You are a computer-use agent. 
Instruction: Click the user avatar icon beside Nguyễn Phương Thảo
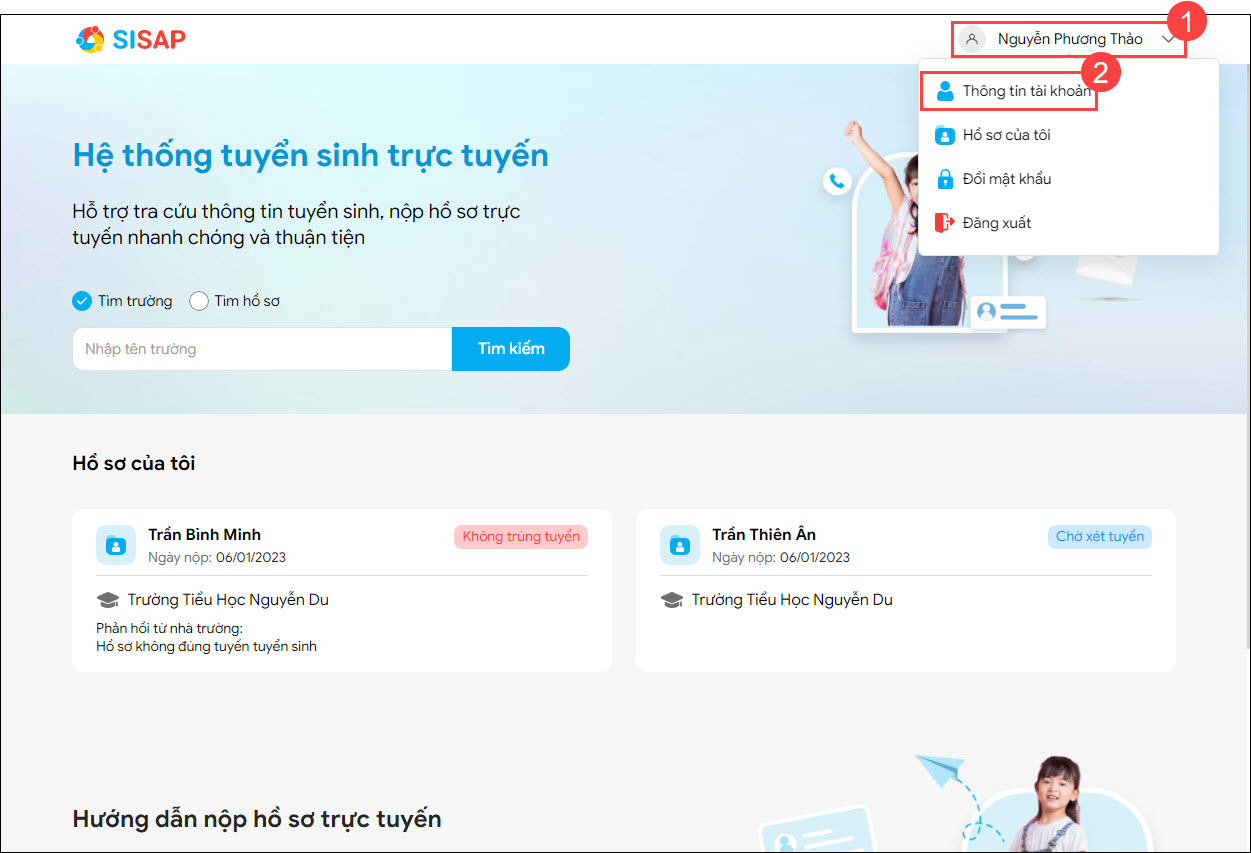coord(971,39)
